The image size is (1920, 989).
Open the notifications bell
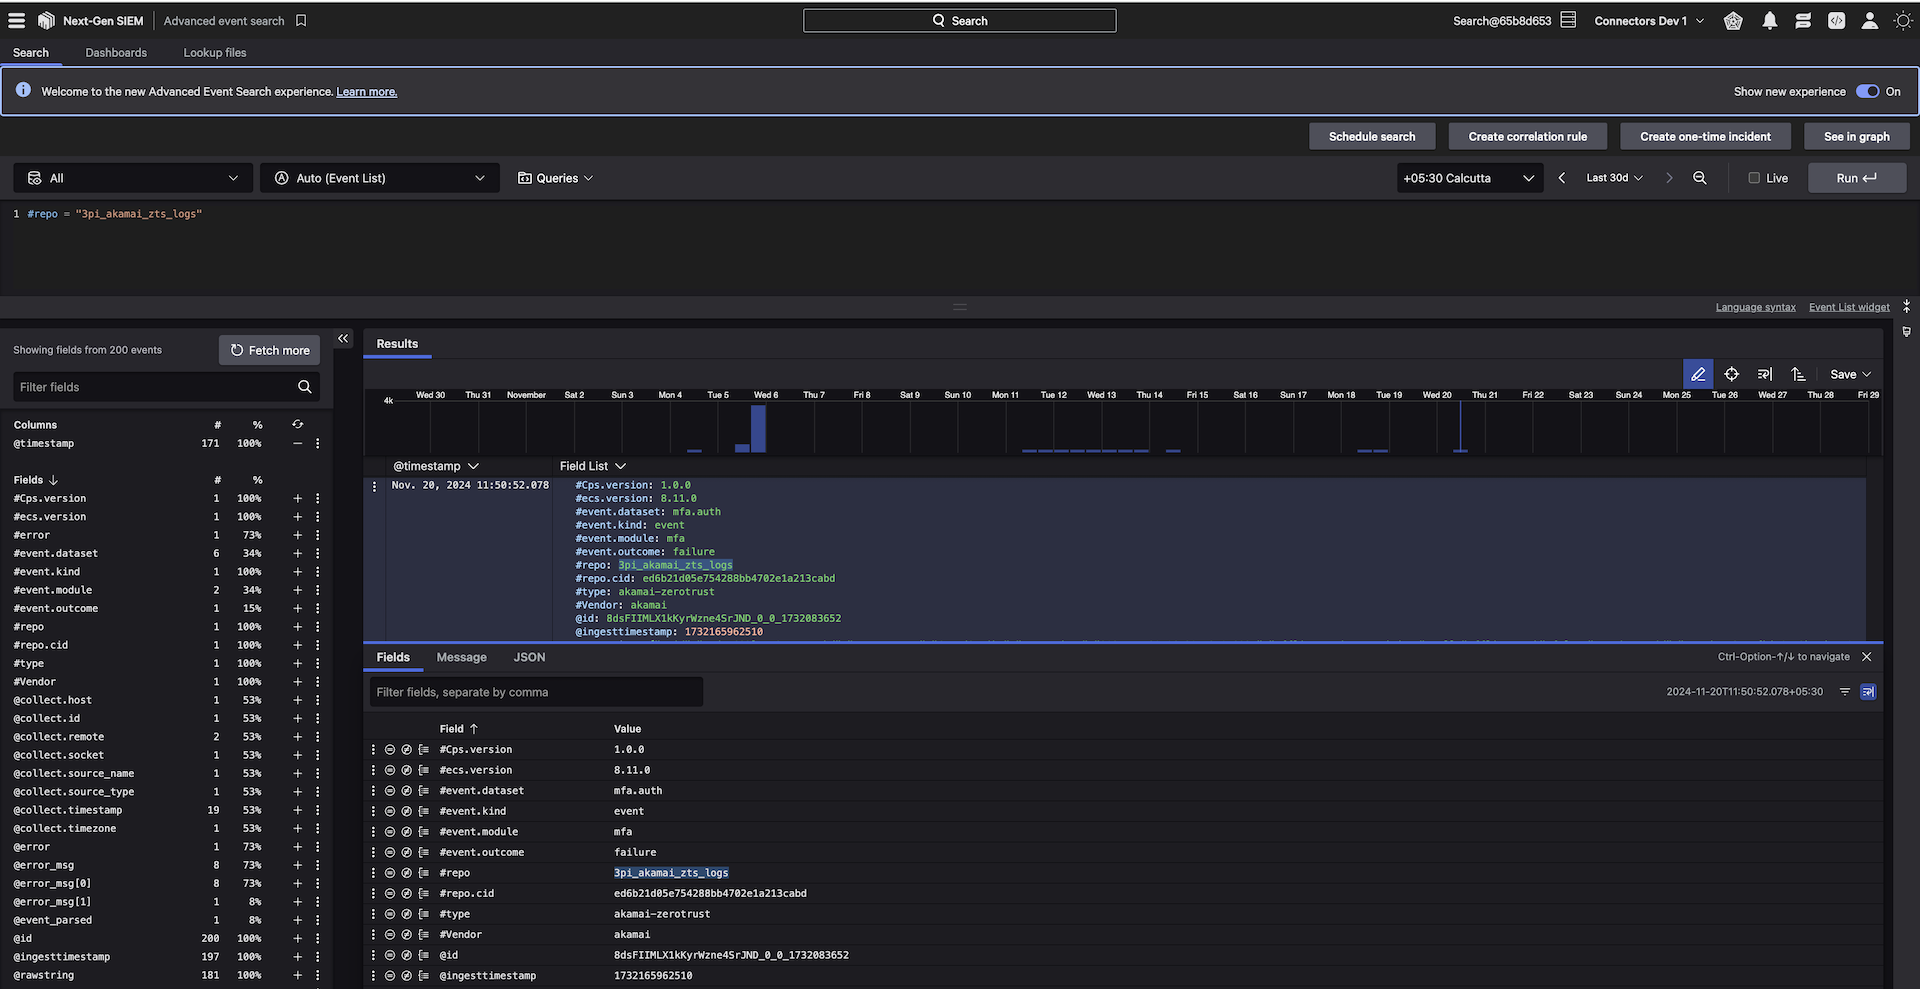click(1769, 21)
